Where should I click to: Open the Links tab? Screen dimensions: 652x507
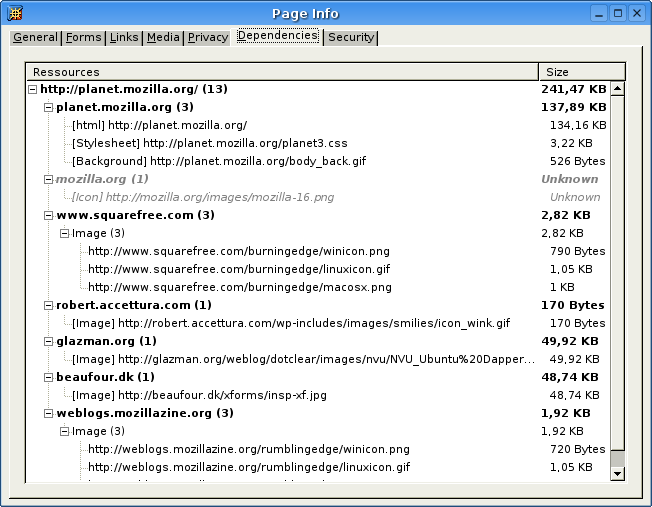124,37
